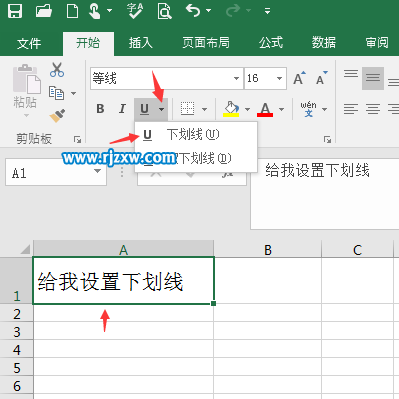Click the touch/mouse mode icon
Screen dimensions: 399x399
click(95, 11)
